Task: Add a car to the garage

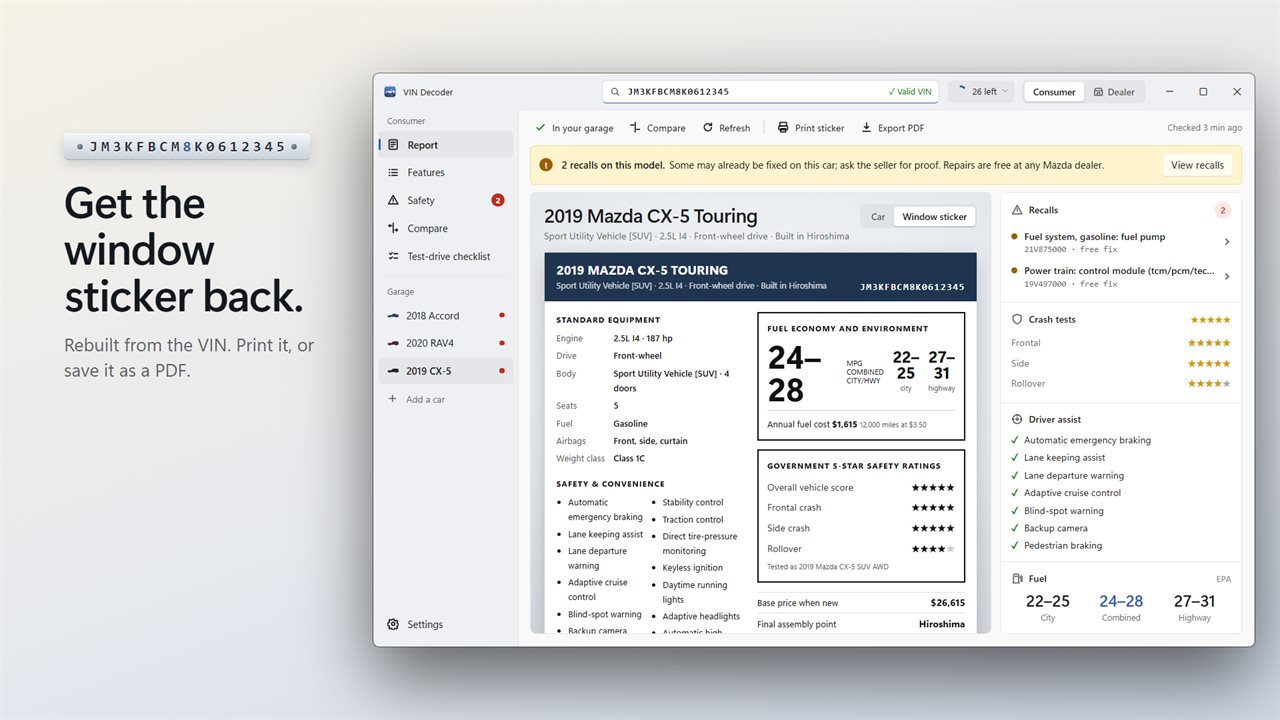Action: tap(446, 399)
